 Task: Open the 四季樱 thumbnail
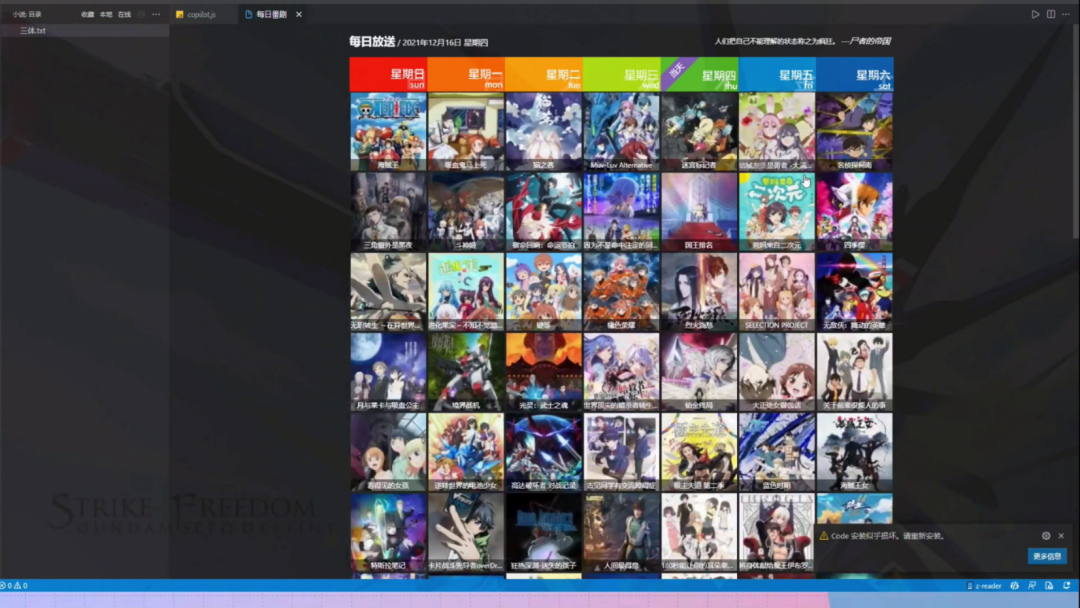855,211
